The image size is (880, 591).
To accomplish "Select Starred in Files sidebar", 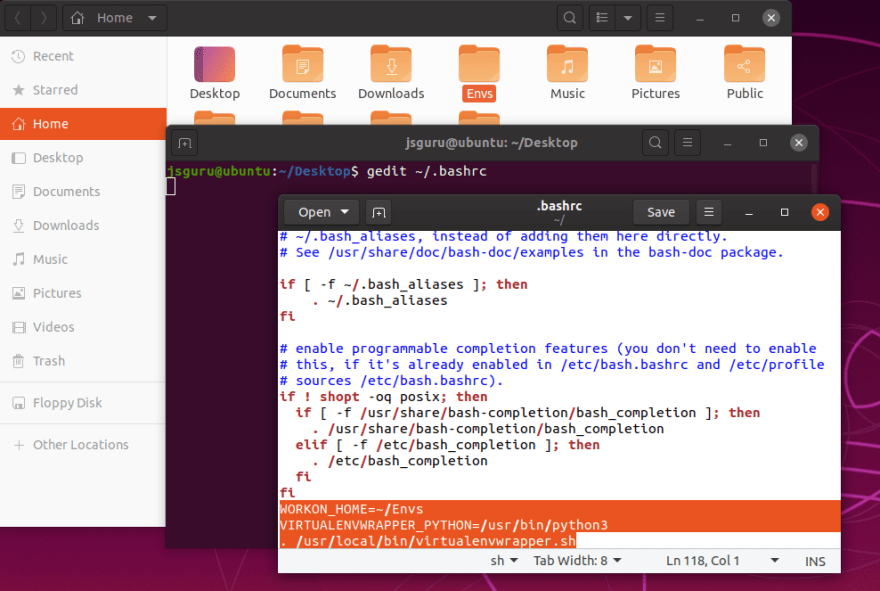I will coord(83,90).
